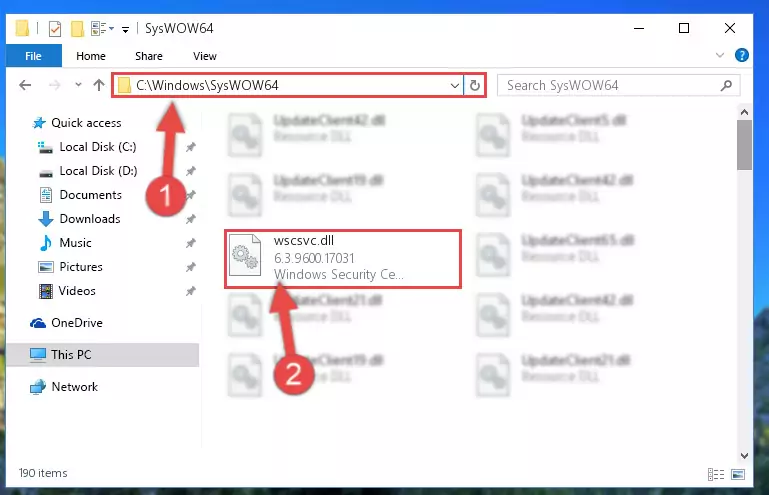Viewport: 769px width, 495px height.
Task: Click the Network icon in sidebar
Action: [x=38, y=387]
